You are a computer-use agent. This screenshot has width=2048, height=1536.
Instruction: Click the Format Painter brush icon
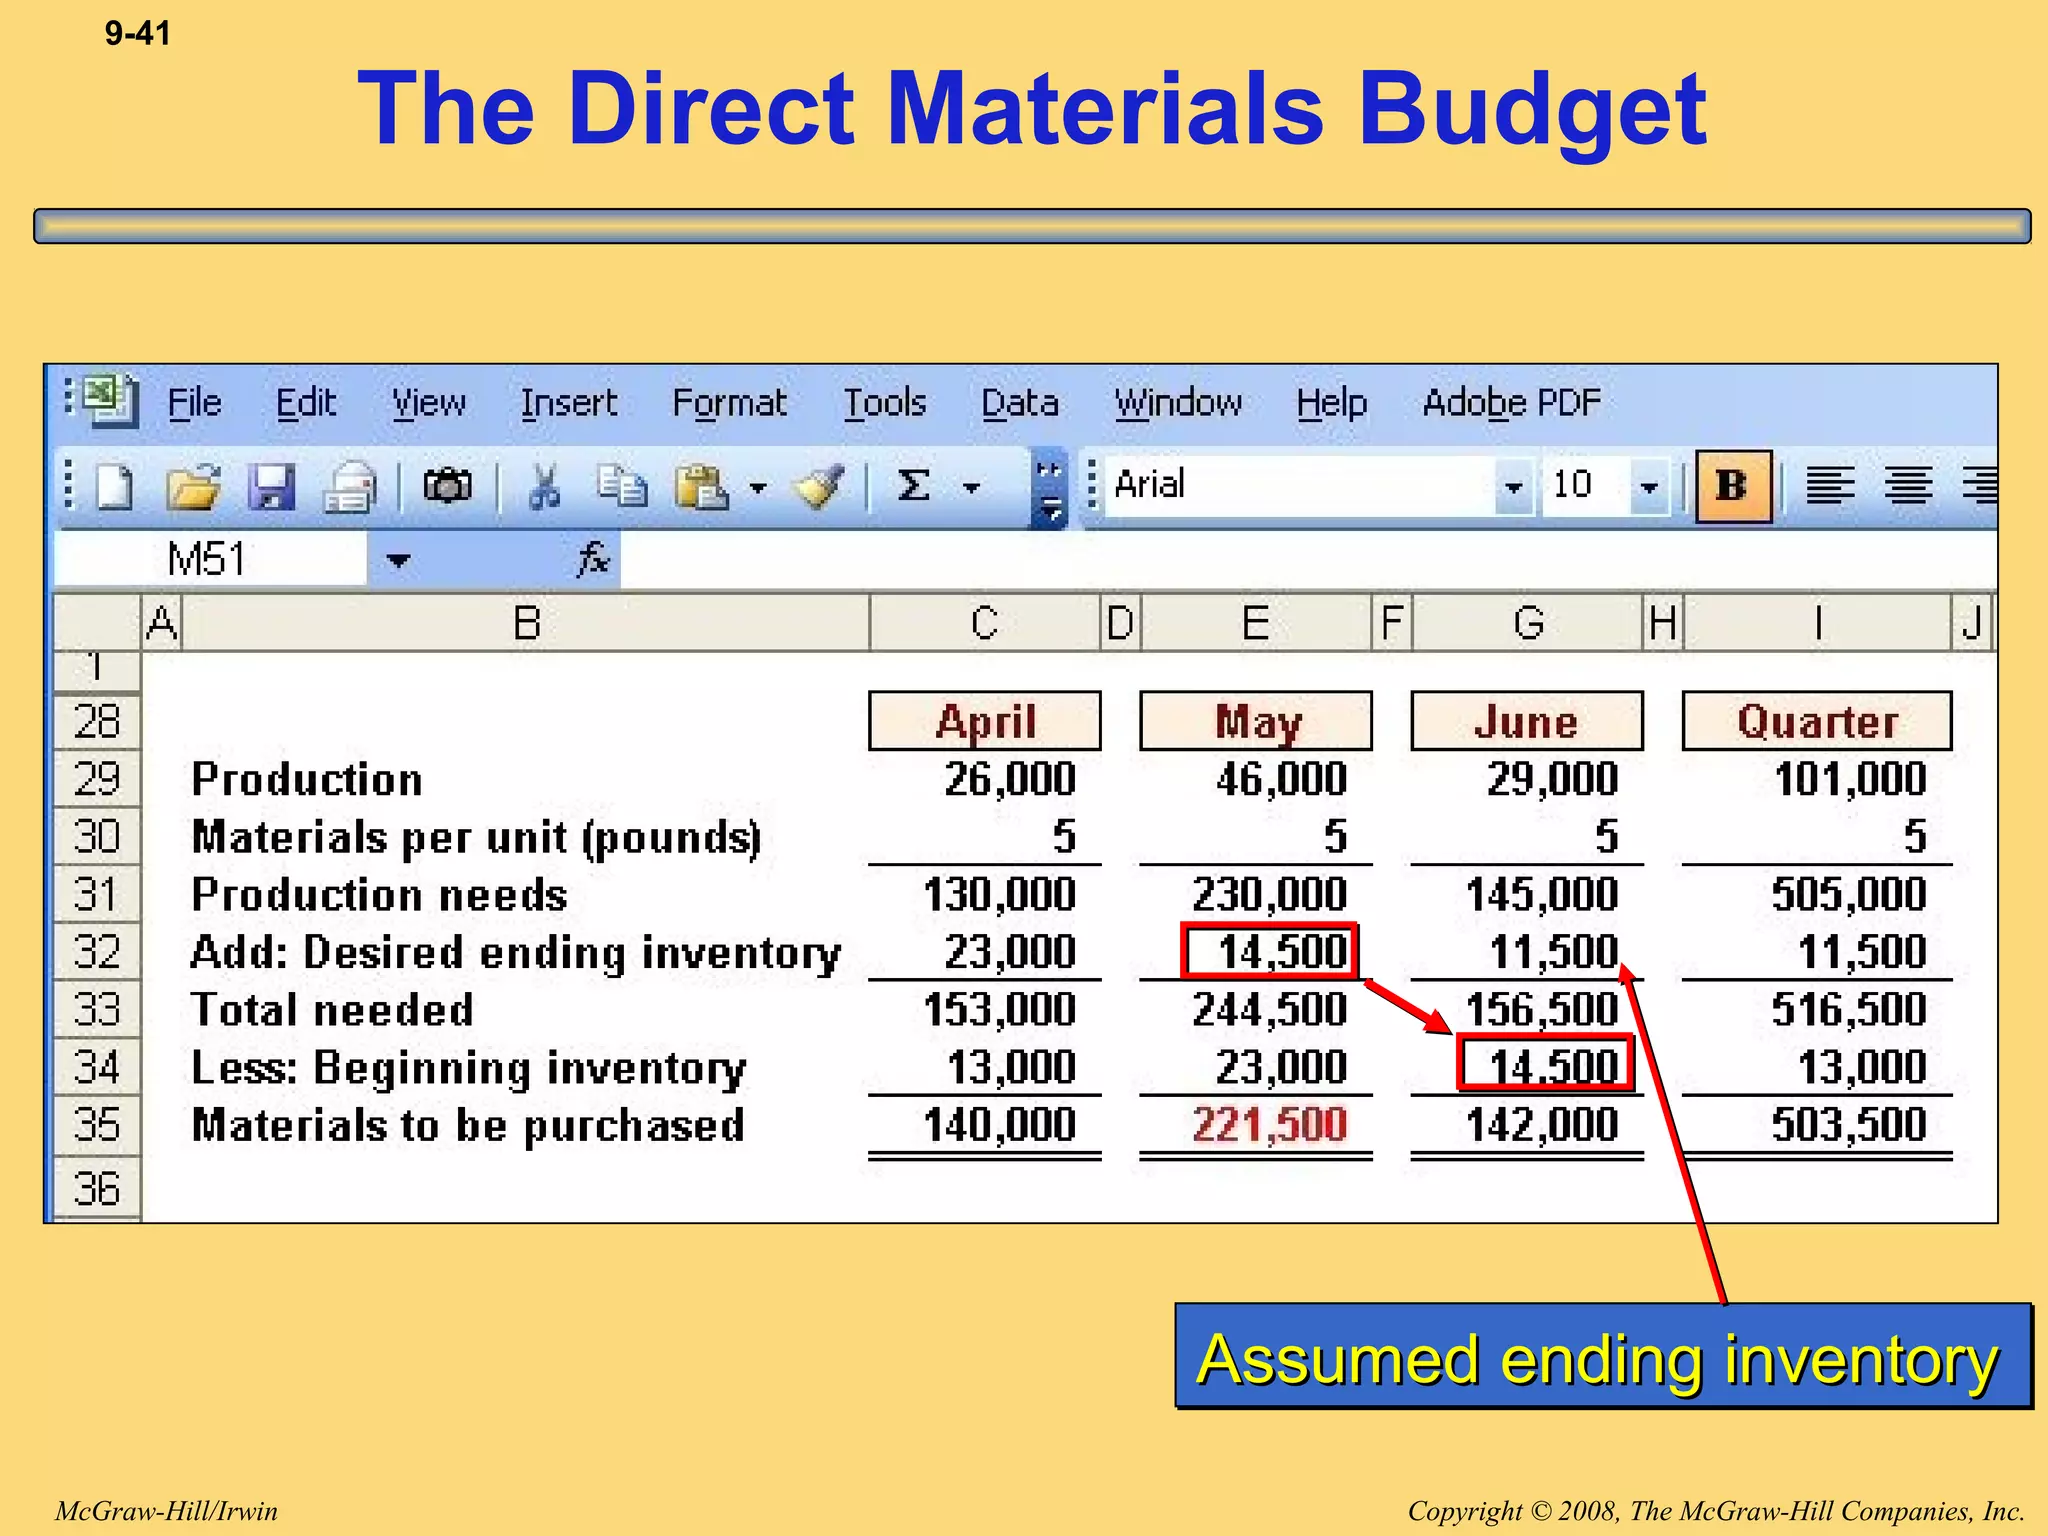(x=818, y=488)
